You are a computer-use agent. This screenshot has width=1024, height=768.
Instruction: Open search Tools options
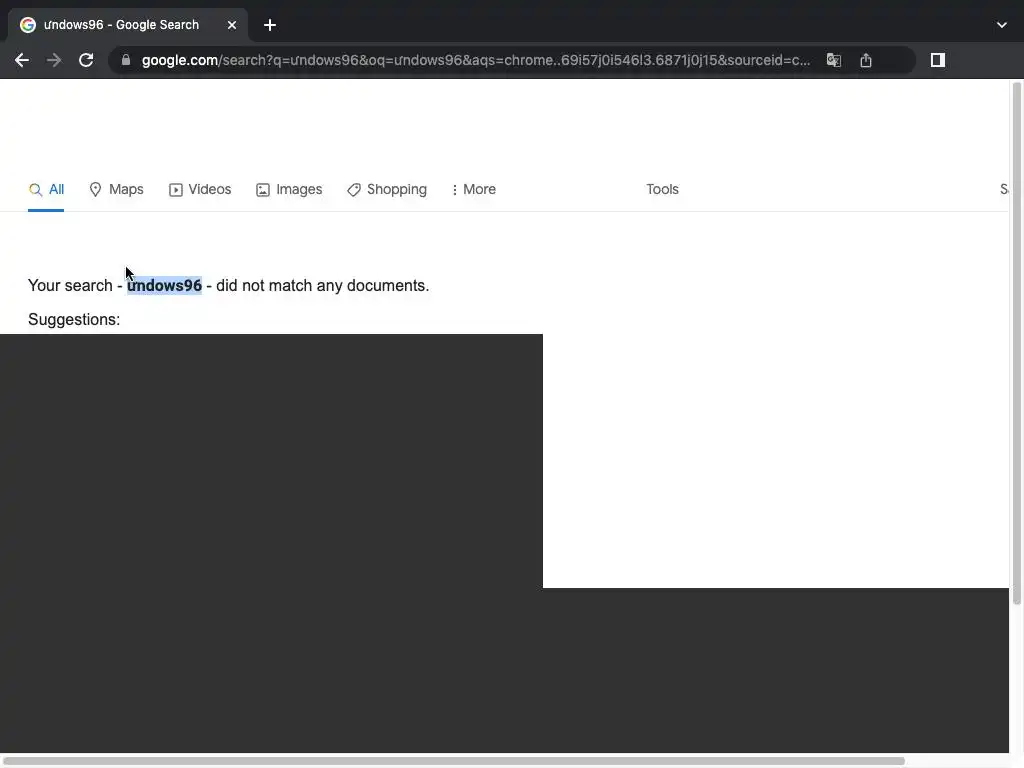662,189
